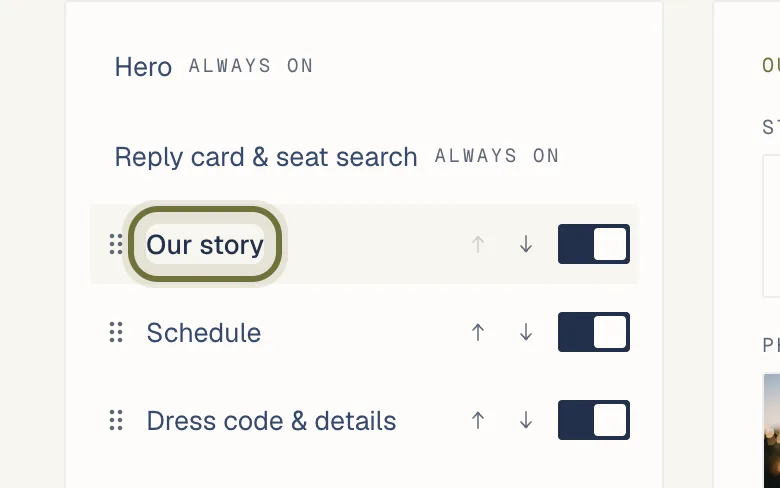Click the ALWAYS ON badge beside Hero

251,66
